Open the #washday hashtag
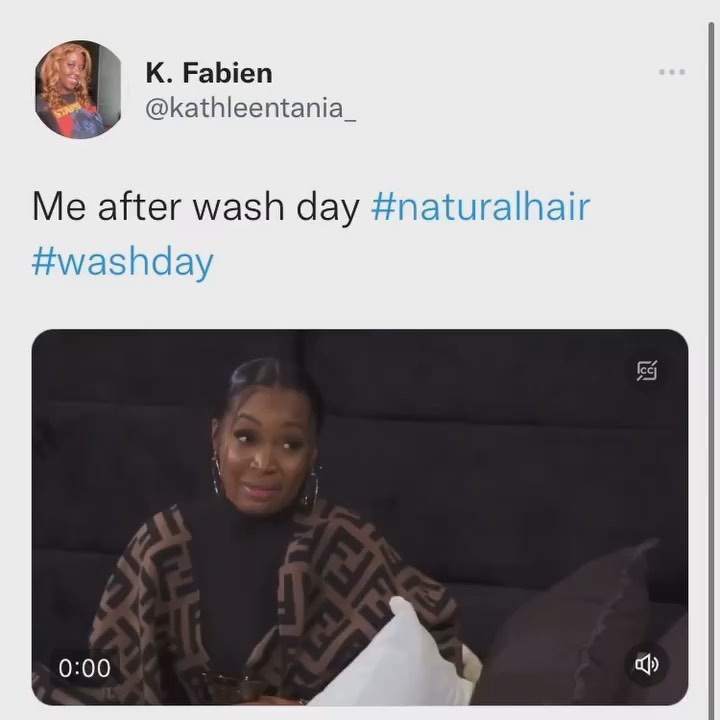 [123, 261]
